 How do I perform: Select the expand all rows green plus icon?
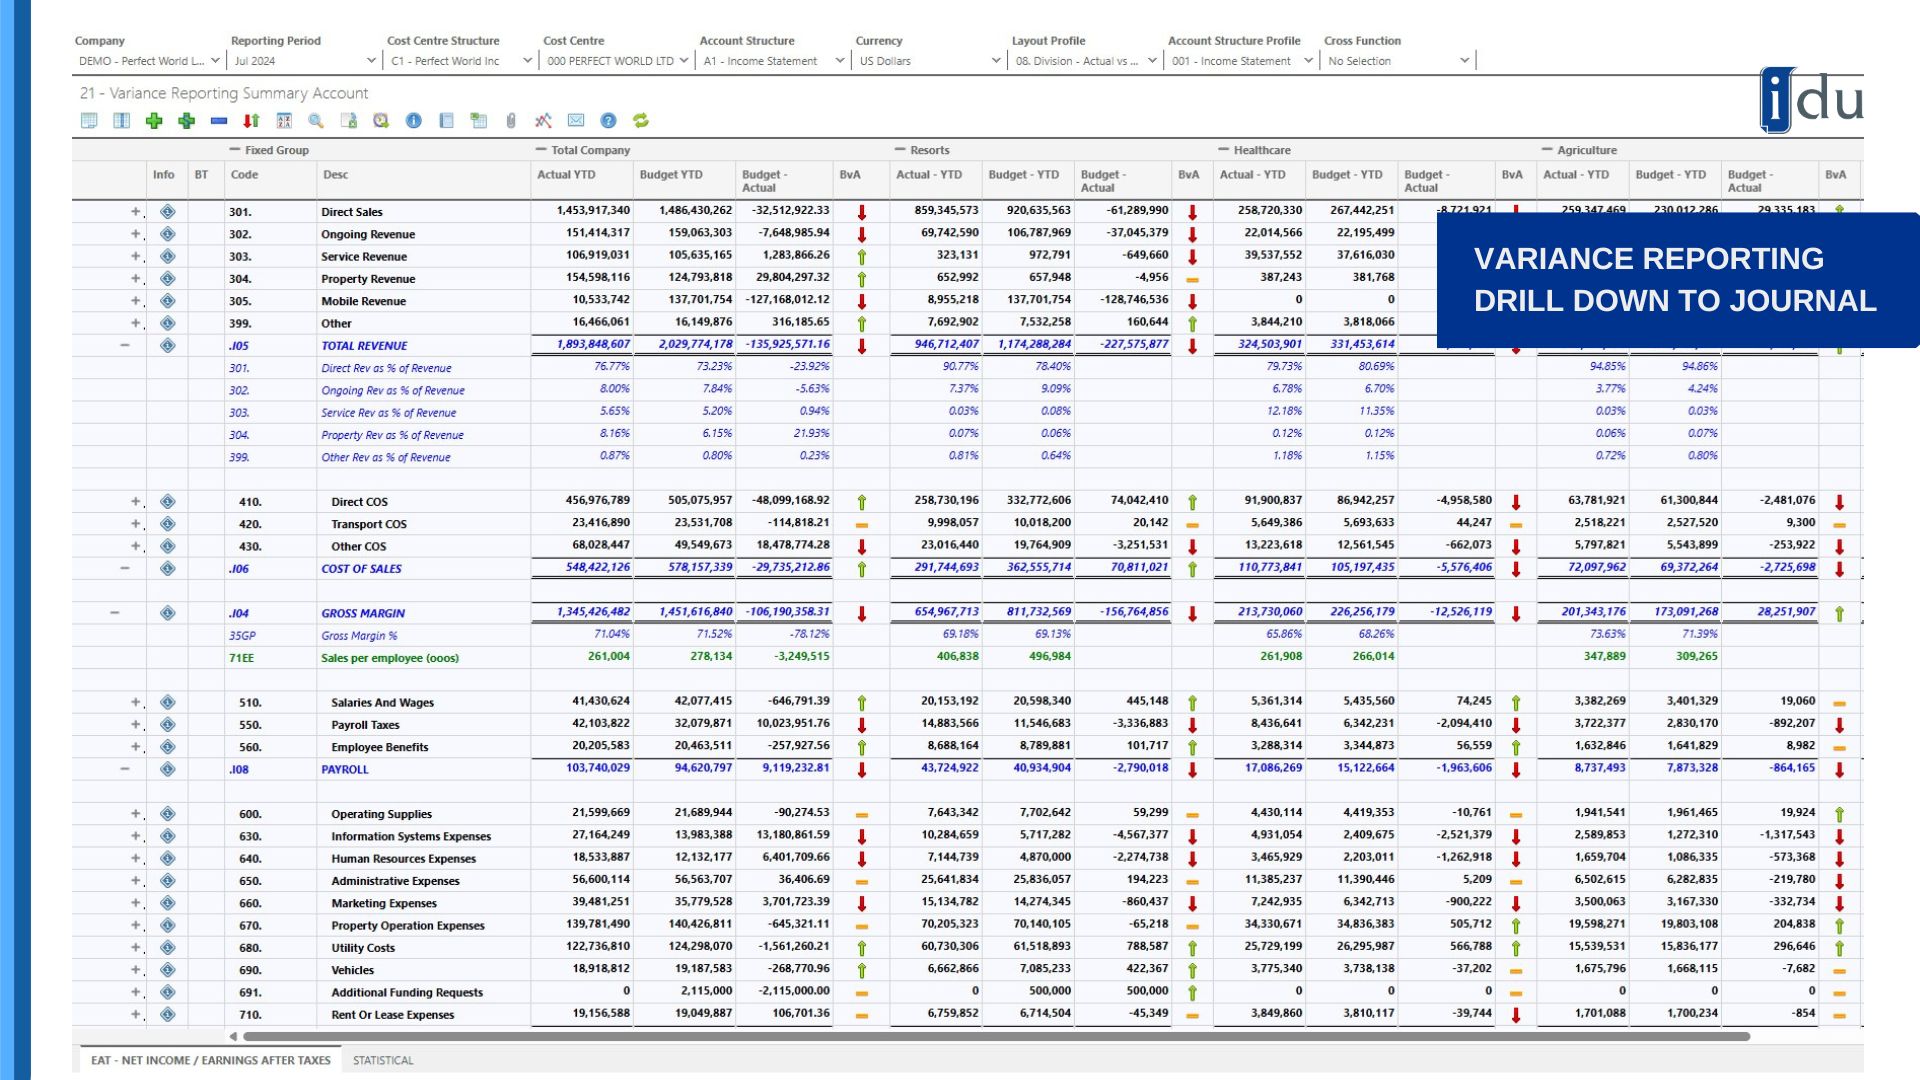click(154, 121)
